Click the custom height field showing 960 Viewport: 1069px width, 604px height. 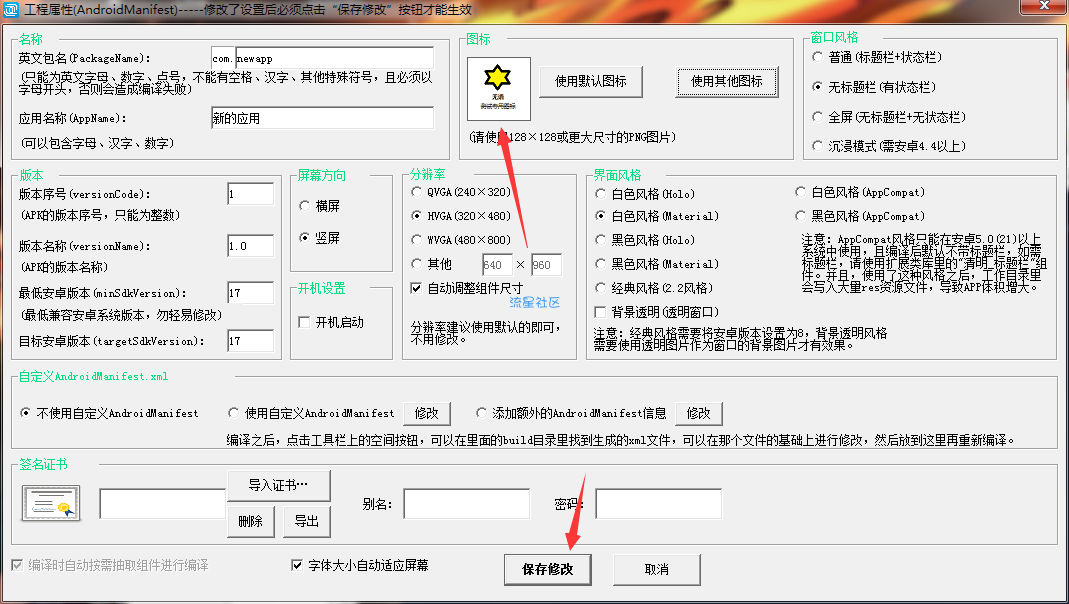tap(546, 265)
